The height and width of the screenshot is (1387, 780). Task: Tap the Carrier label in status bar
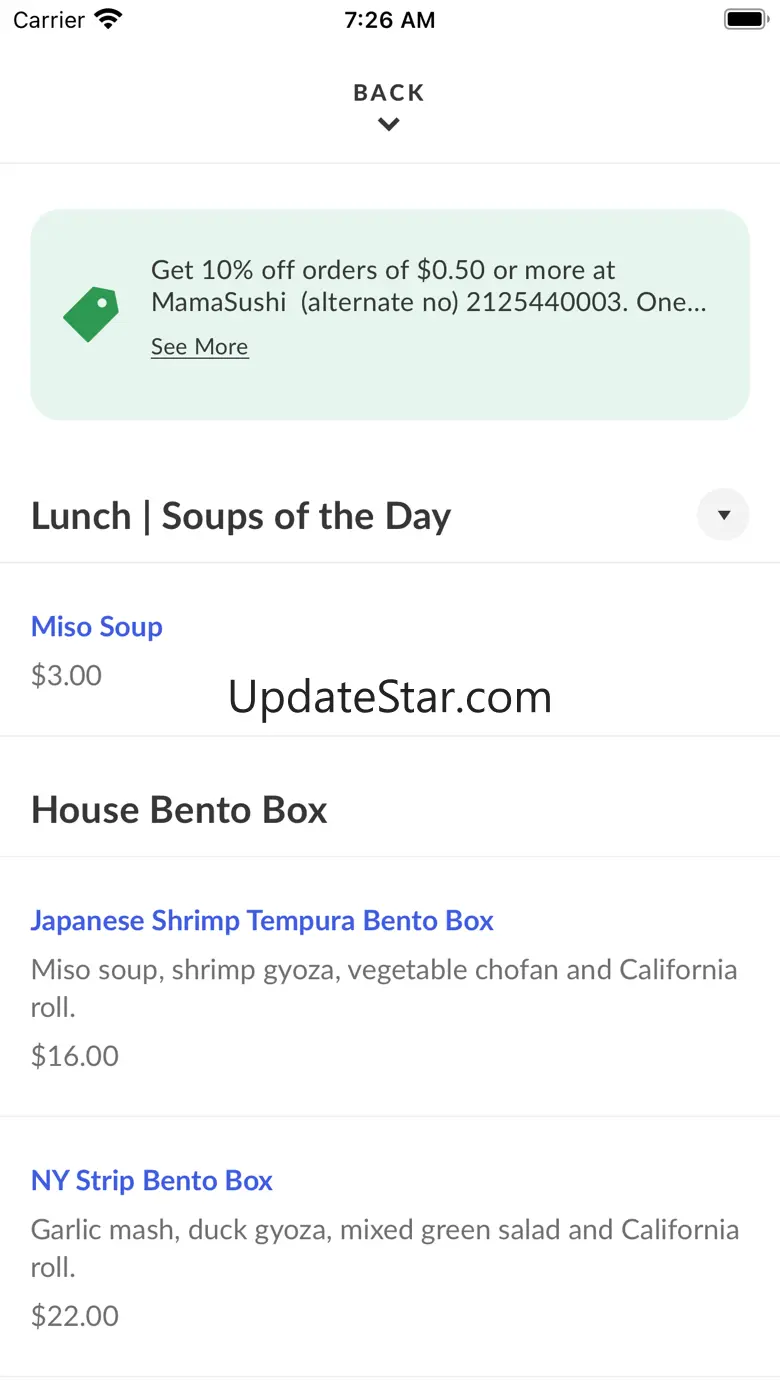tap(48, 20)
